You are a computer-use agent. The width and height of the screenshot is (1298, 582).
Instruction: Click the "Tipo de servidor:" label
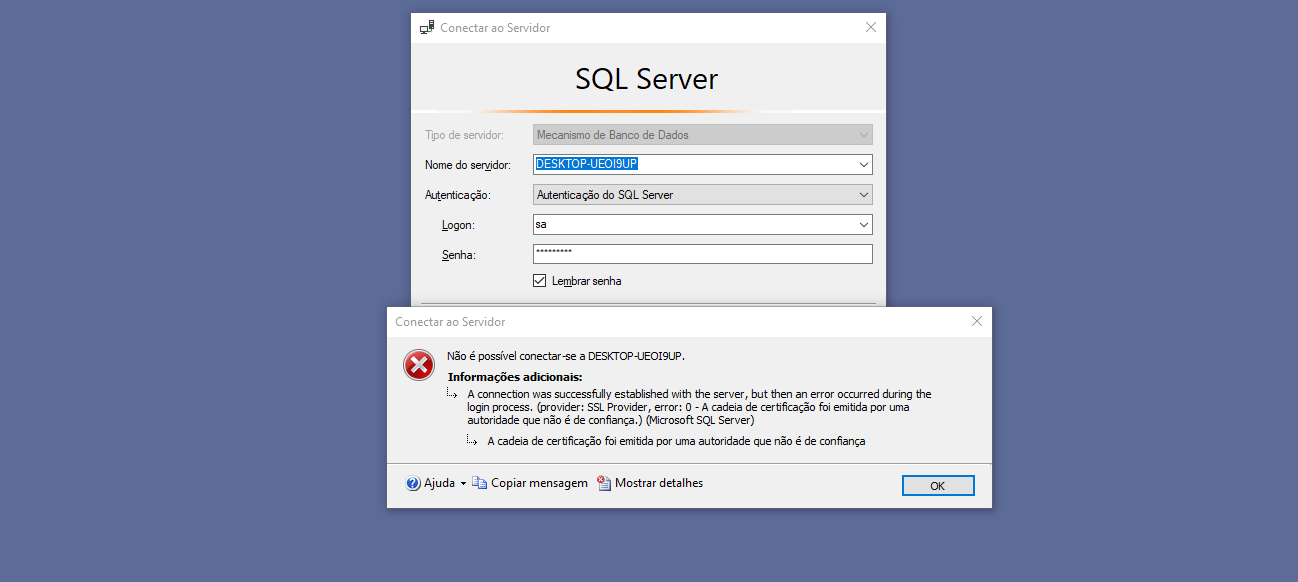464,135
